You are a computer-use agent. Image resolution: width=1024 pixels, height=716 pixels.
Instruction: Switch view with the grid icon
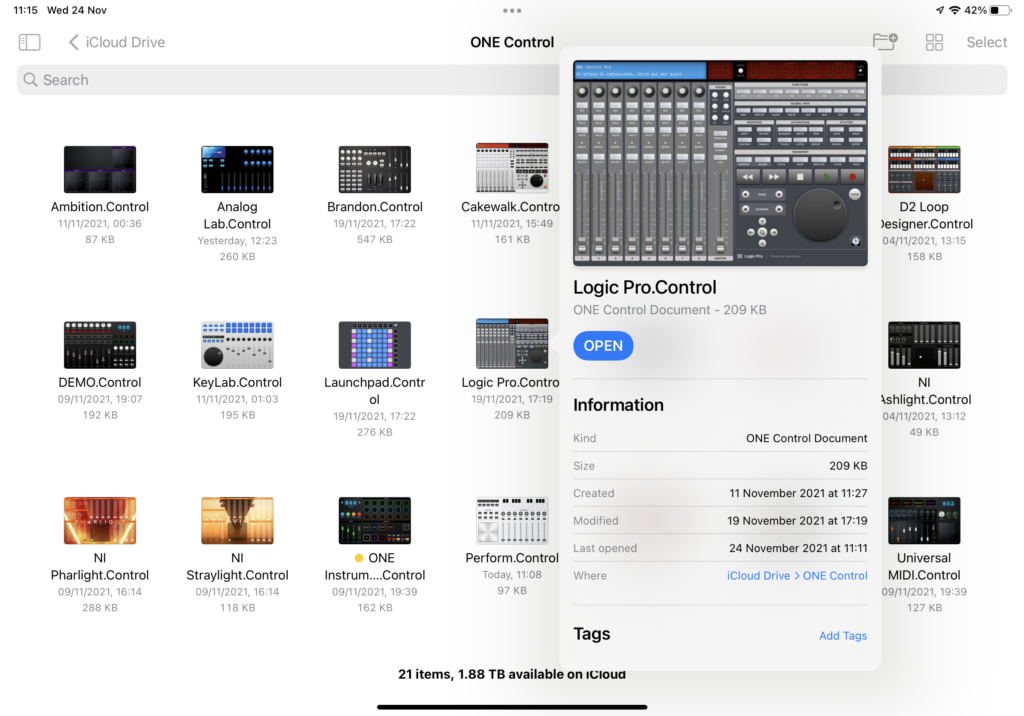click(934, 42)
